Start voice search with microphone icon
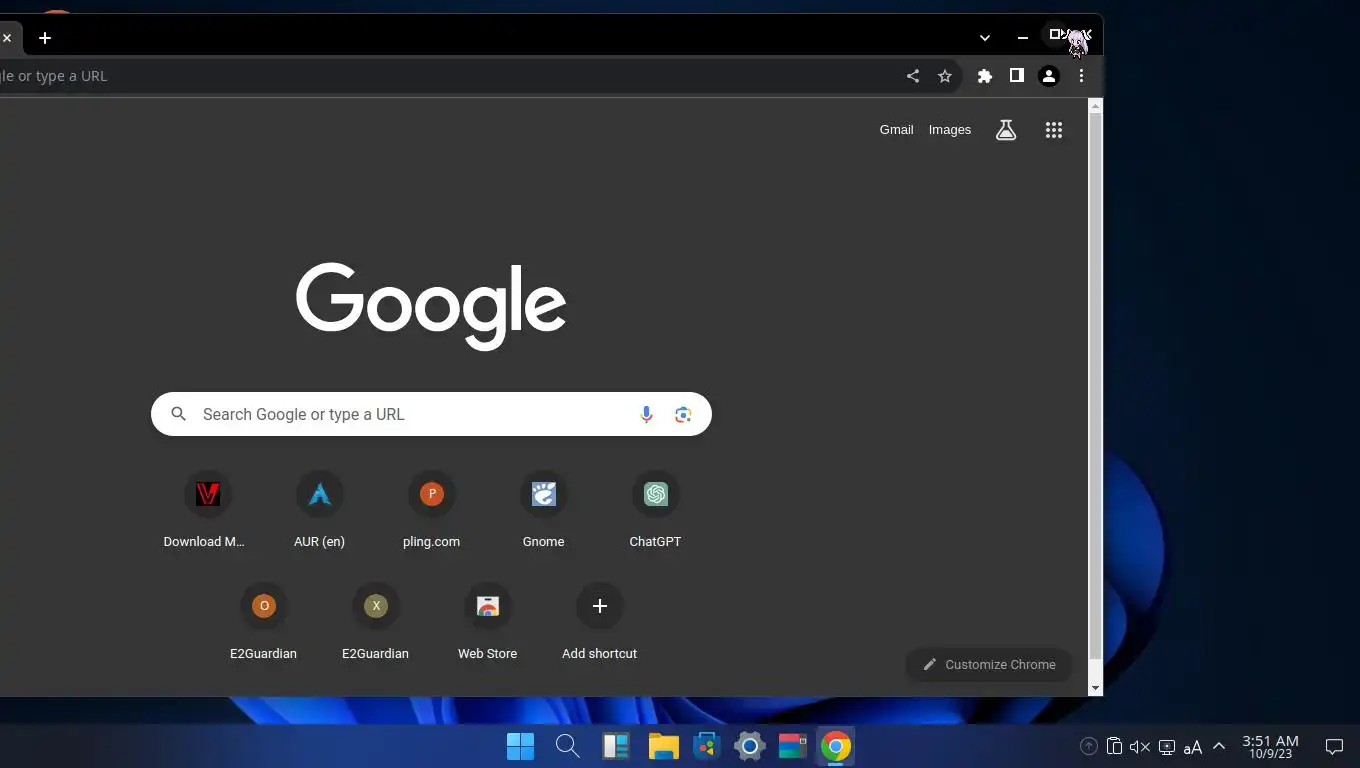Screen dimensions: 1360x768 tap(646, 414)
